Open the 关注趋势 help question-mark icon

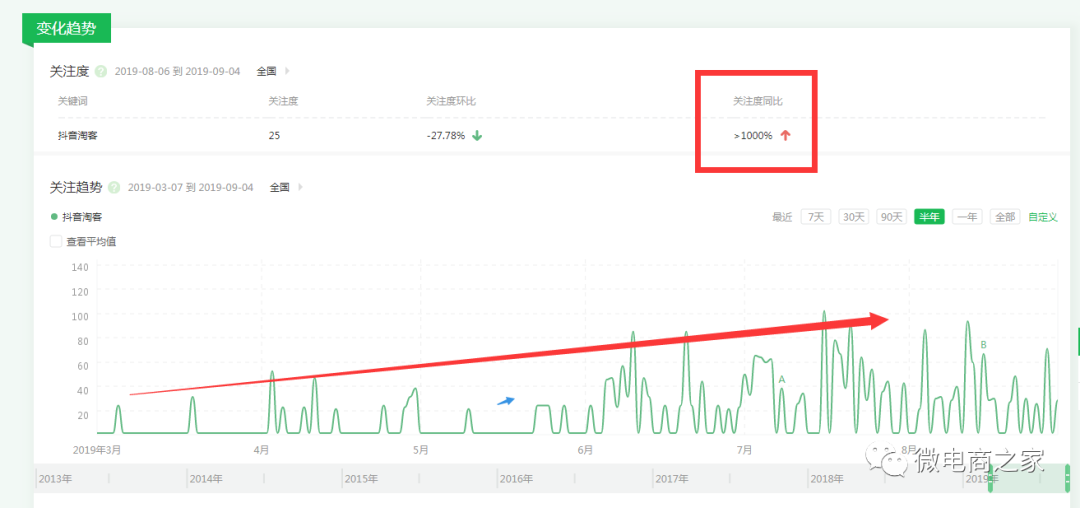click(114, 187)
